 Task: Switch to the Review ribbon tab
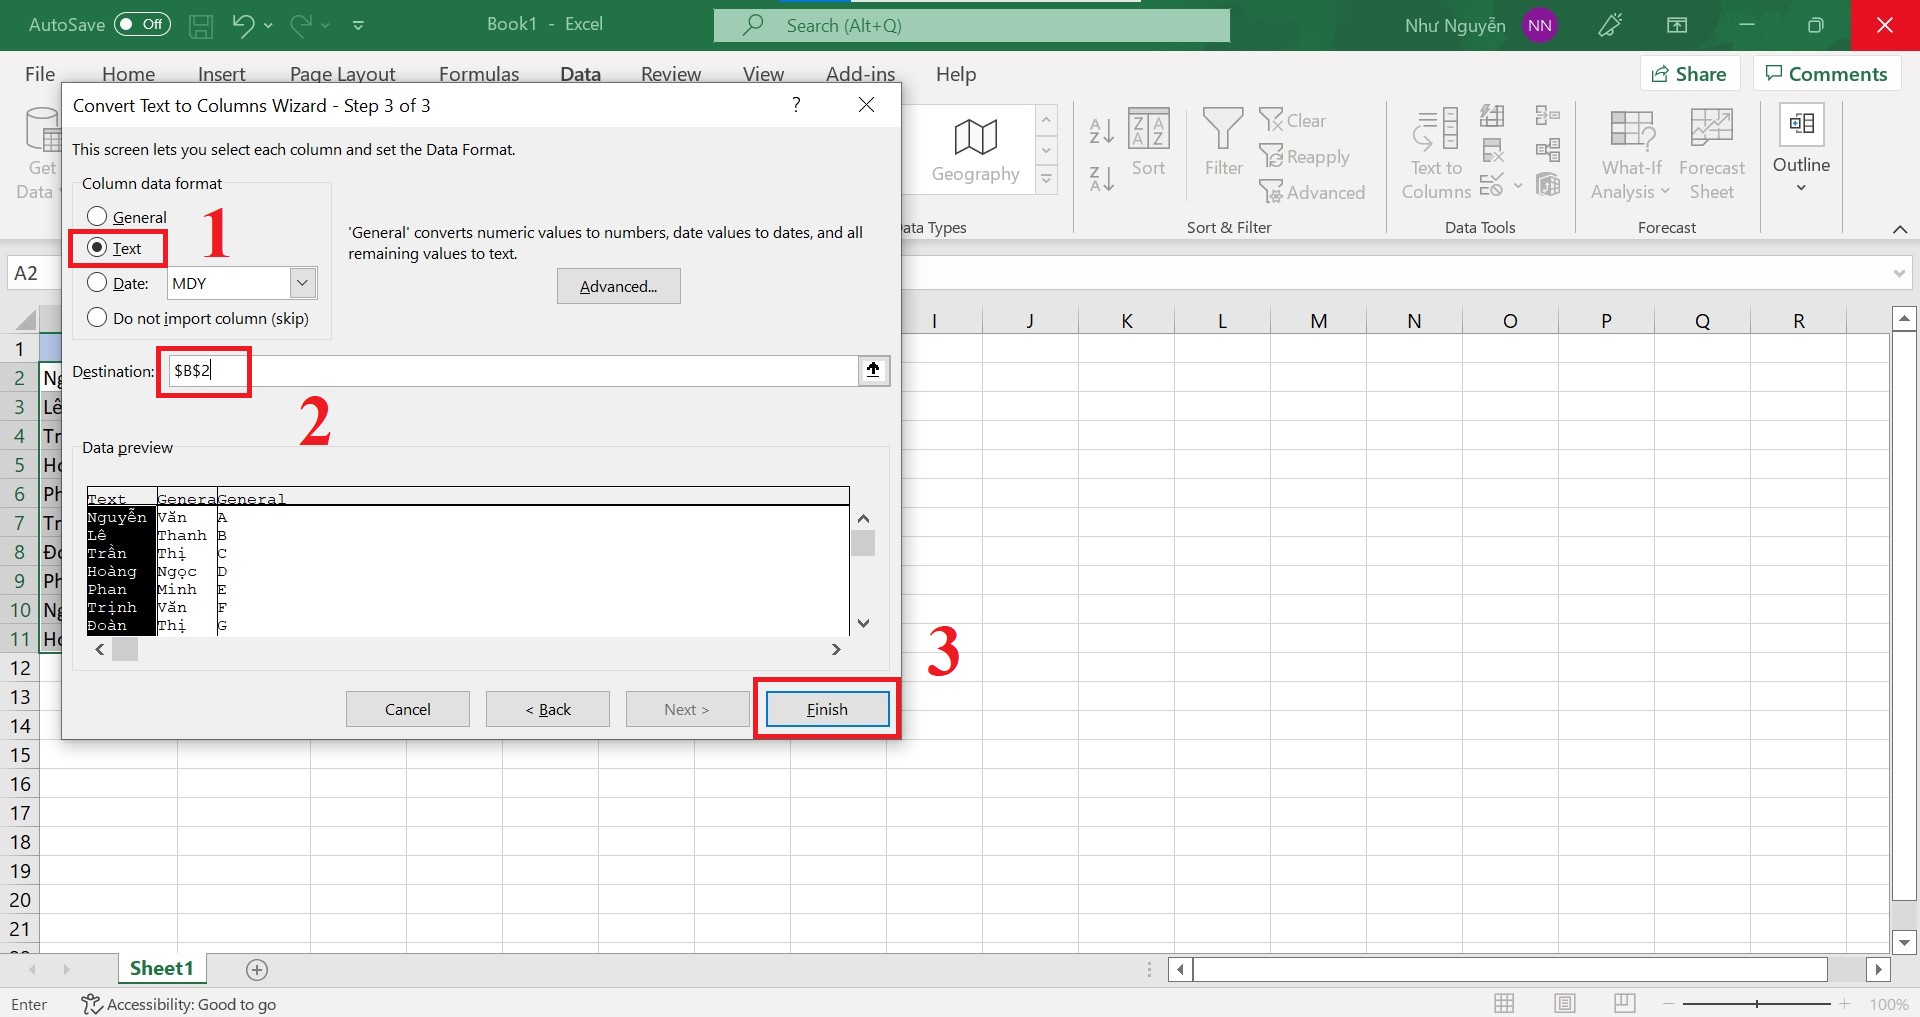pos(670,73)
